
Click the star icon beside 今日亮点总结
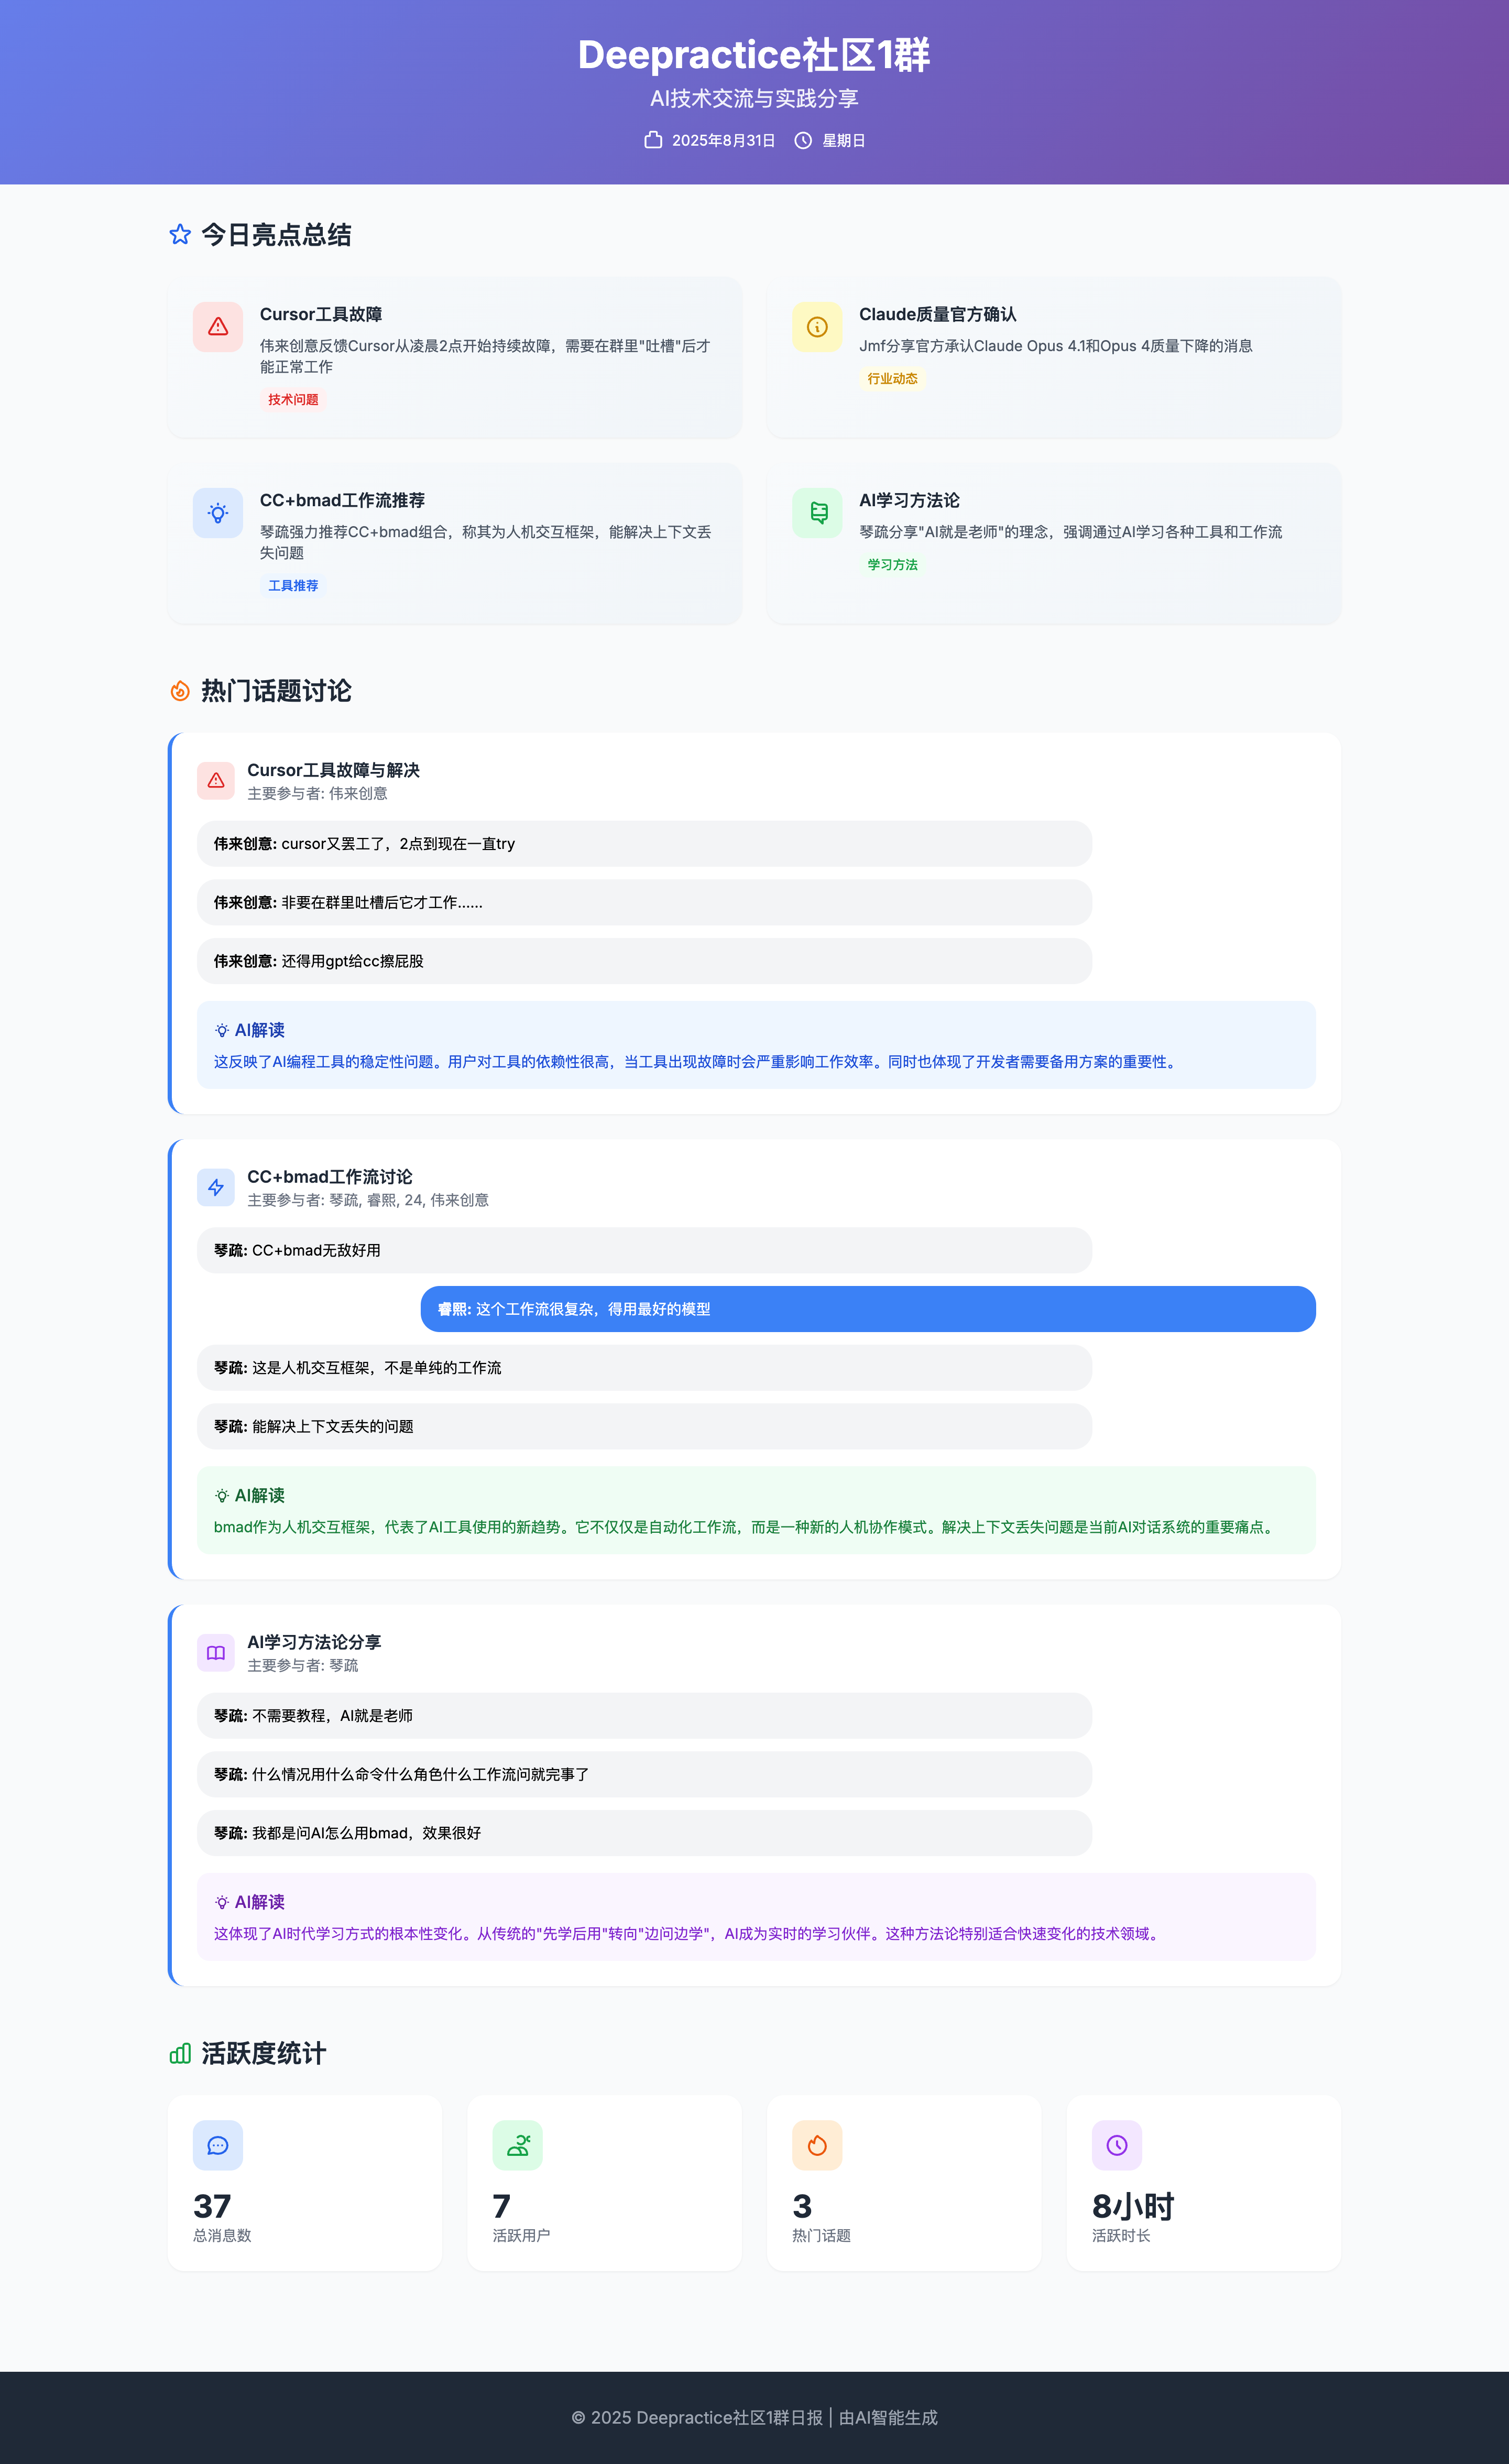180,235
